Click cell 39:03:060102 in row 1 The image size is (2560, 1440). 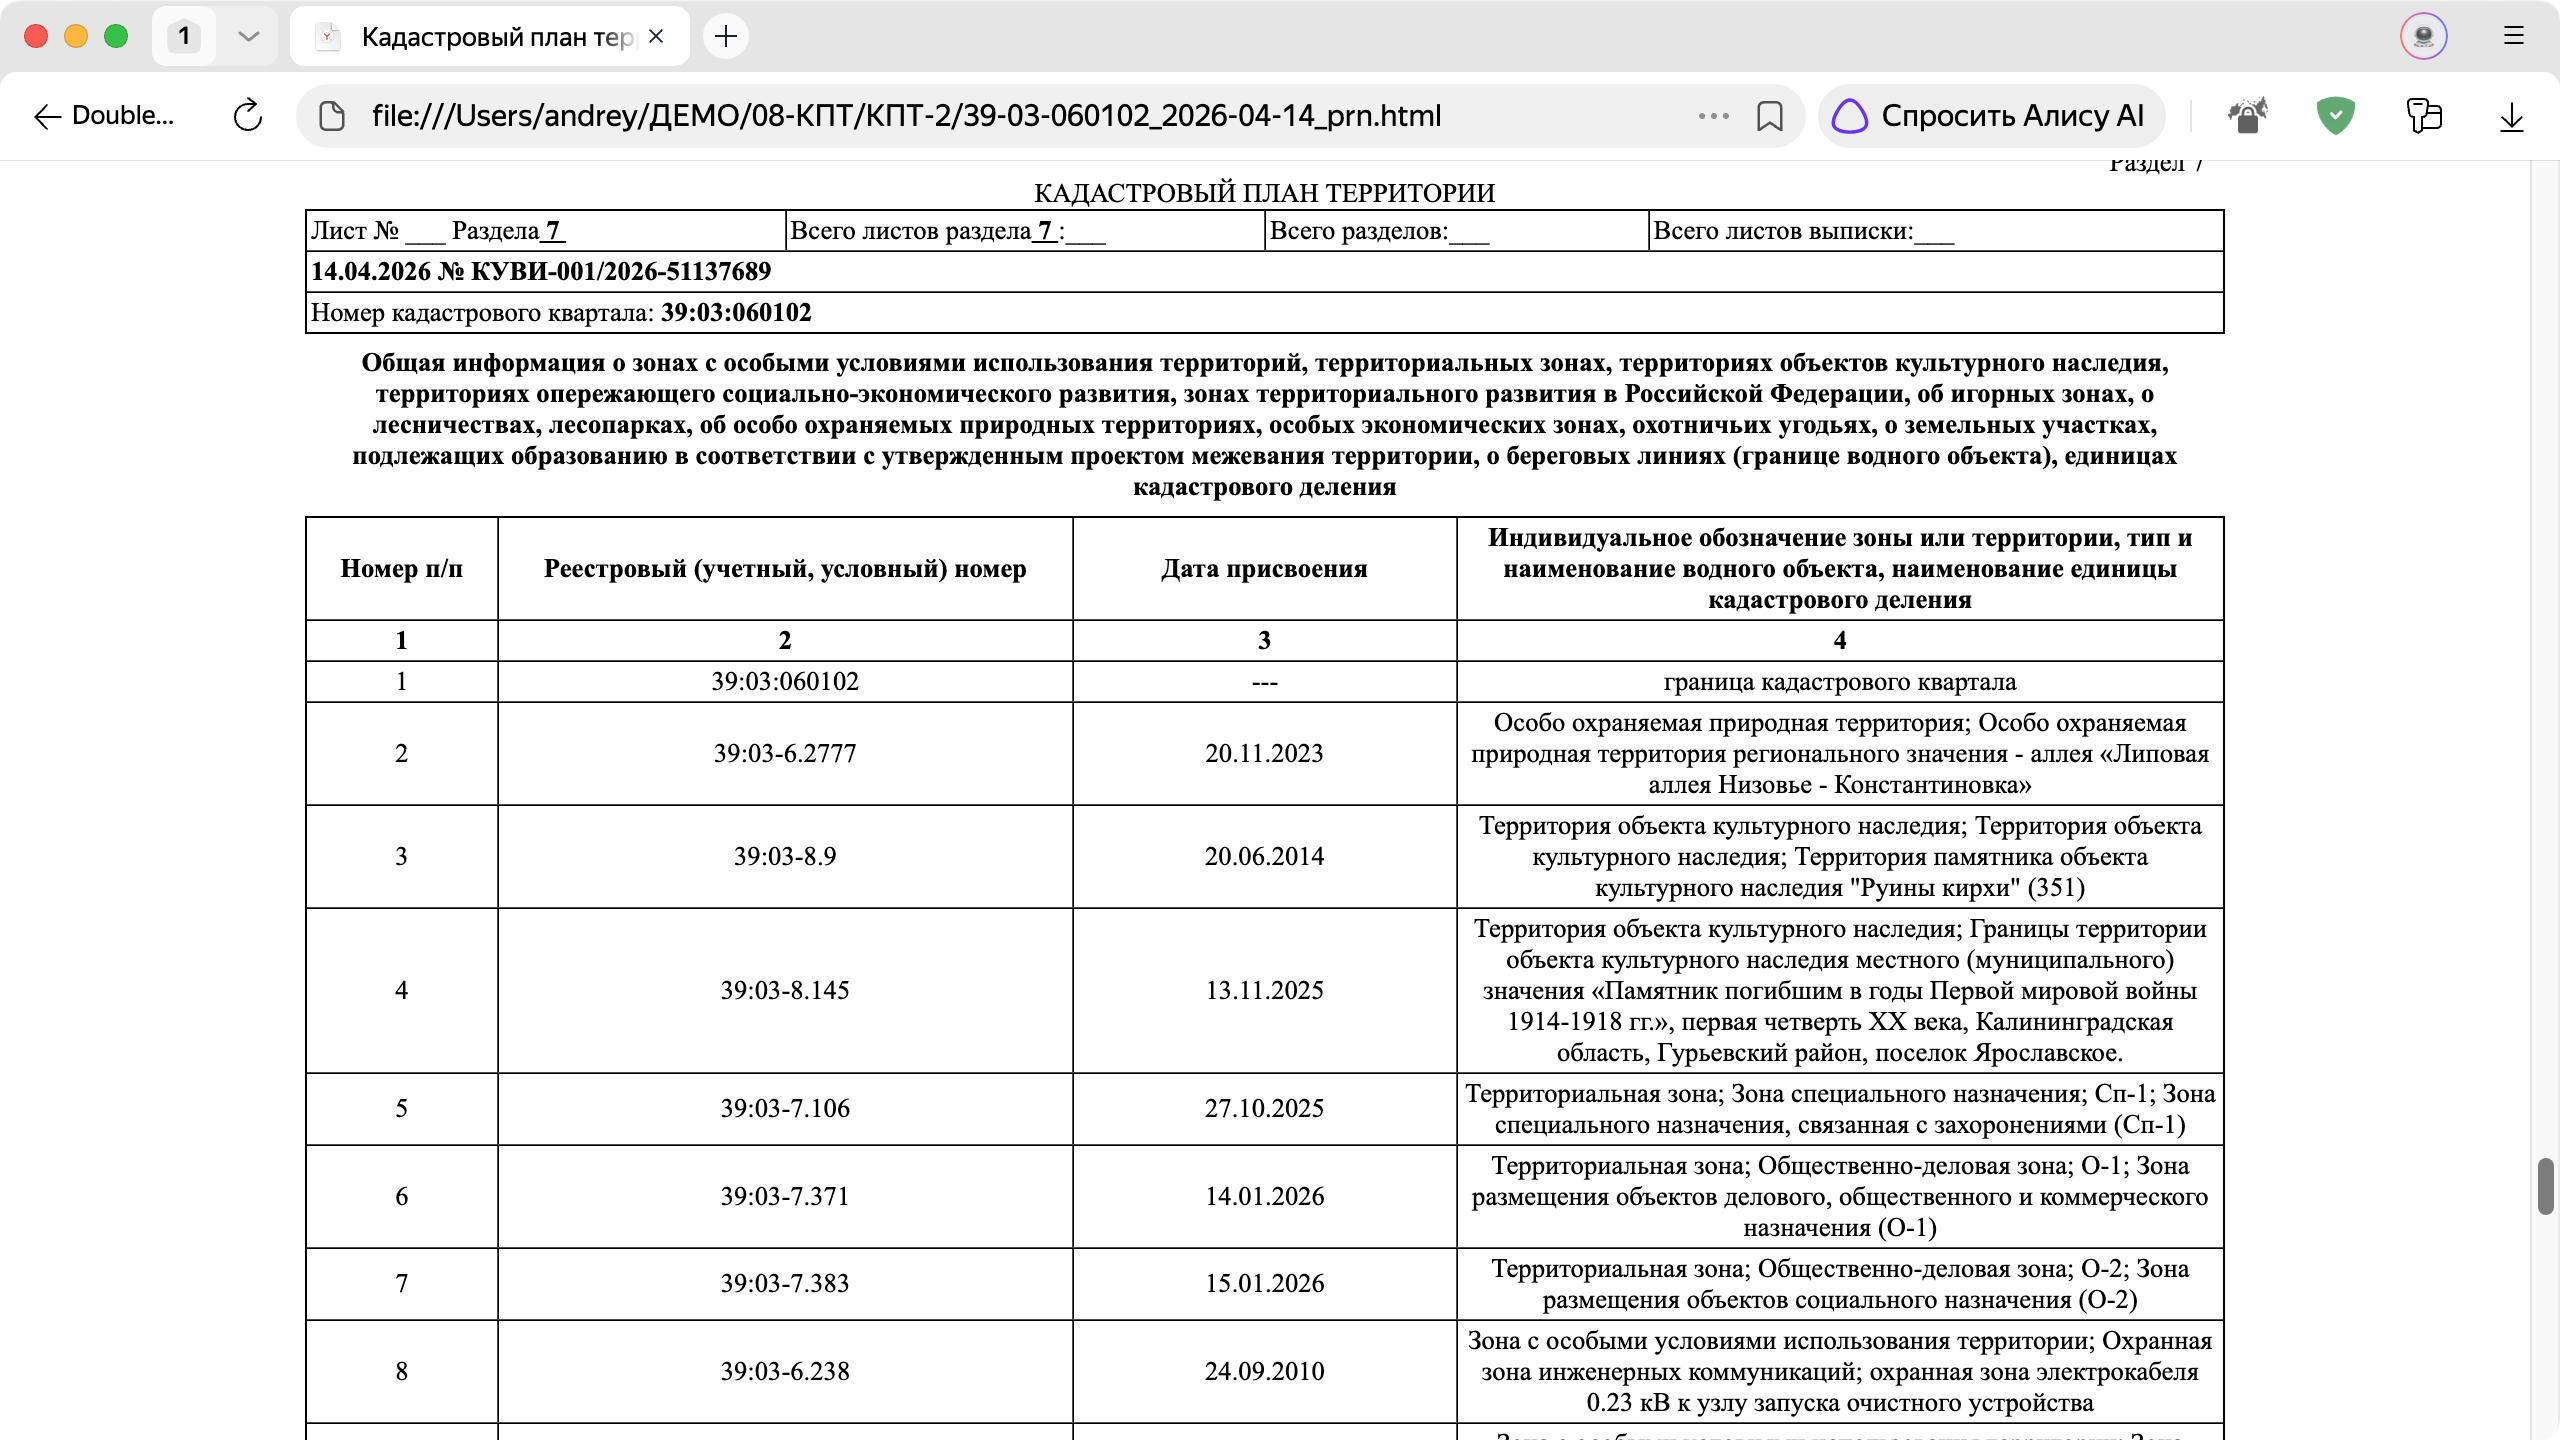785,681
